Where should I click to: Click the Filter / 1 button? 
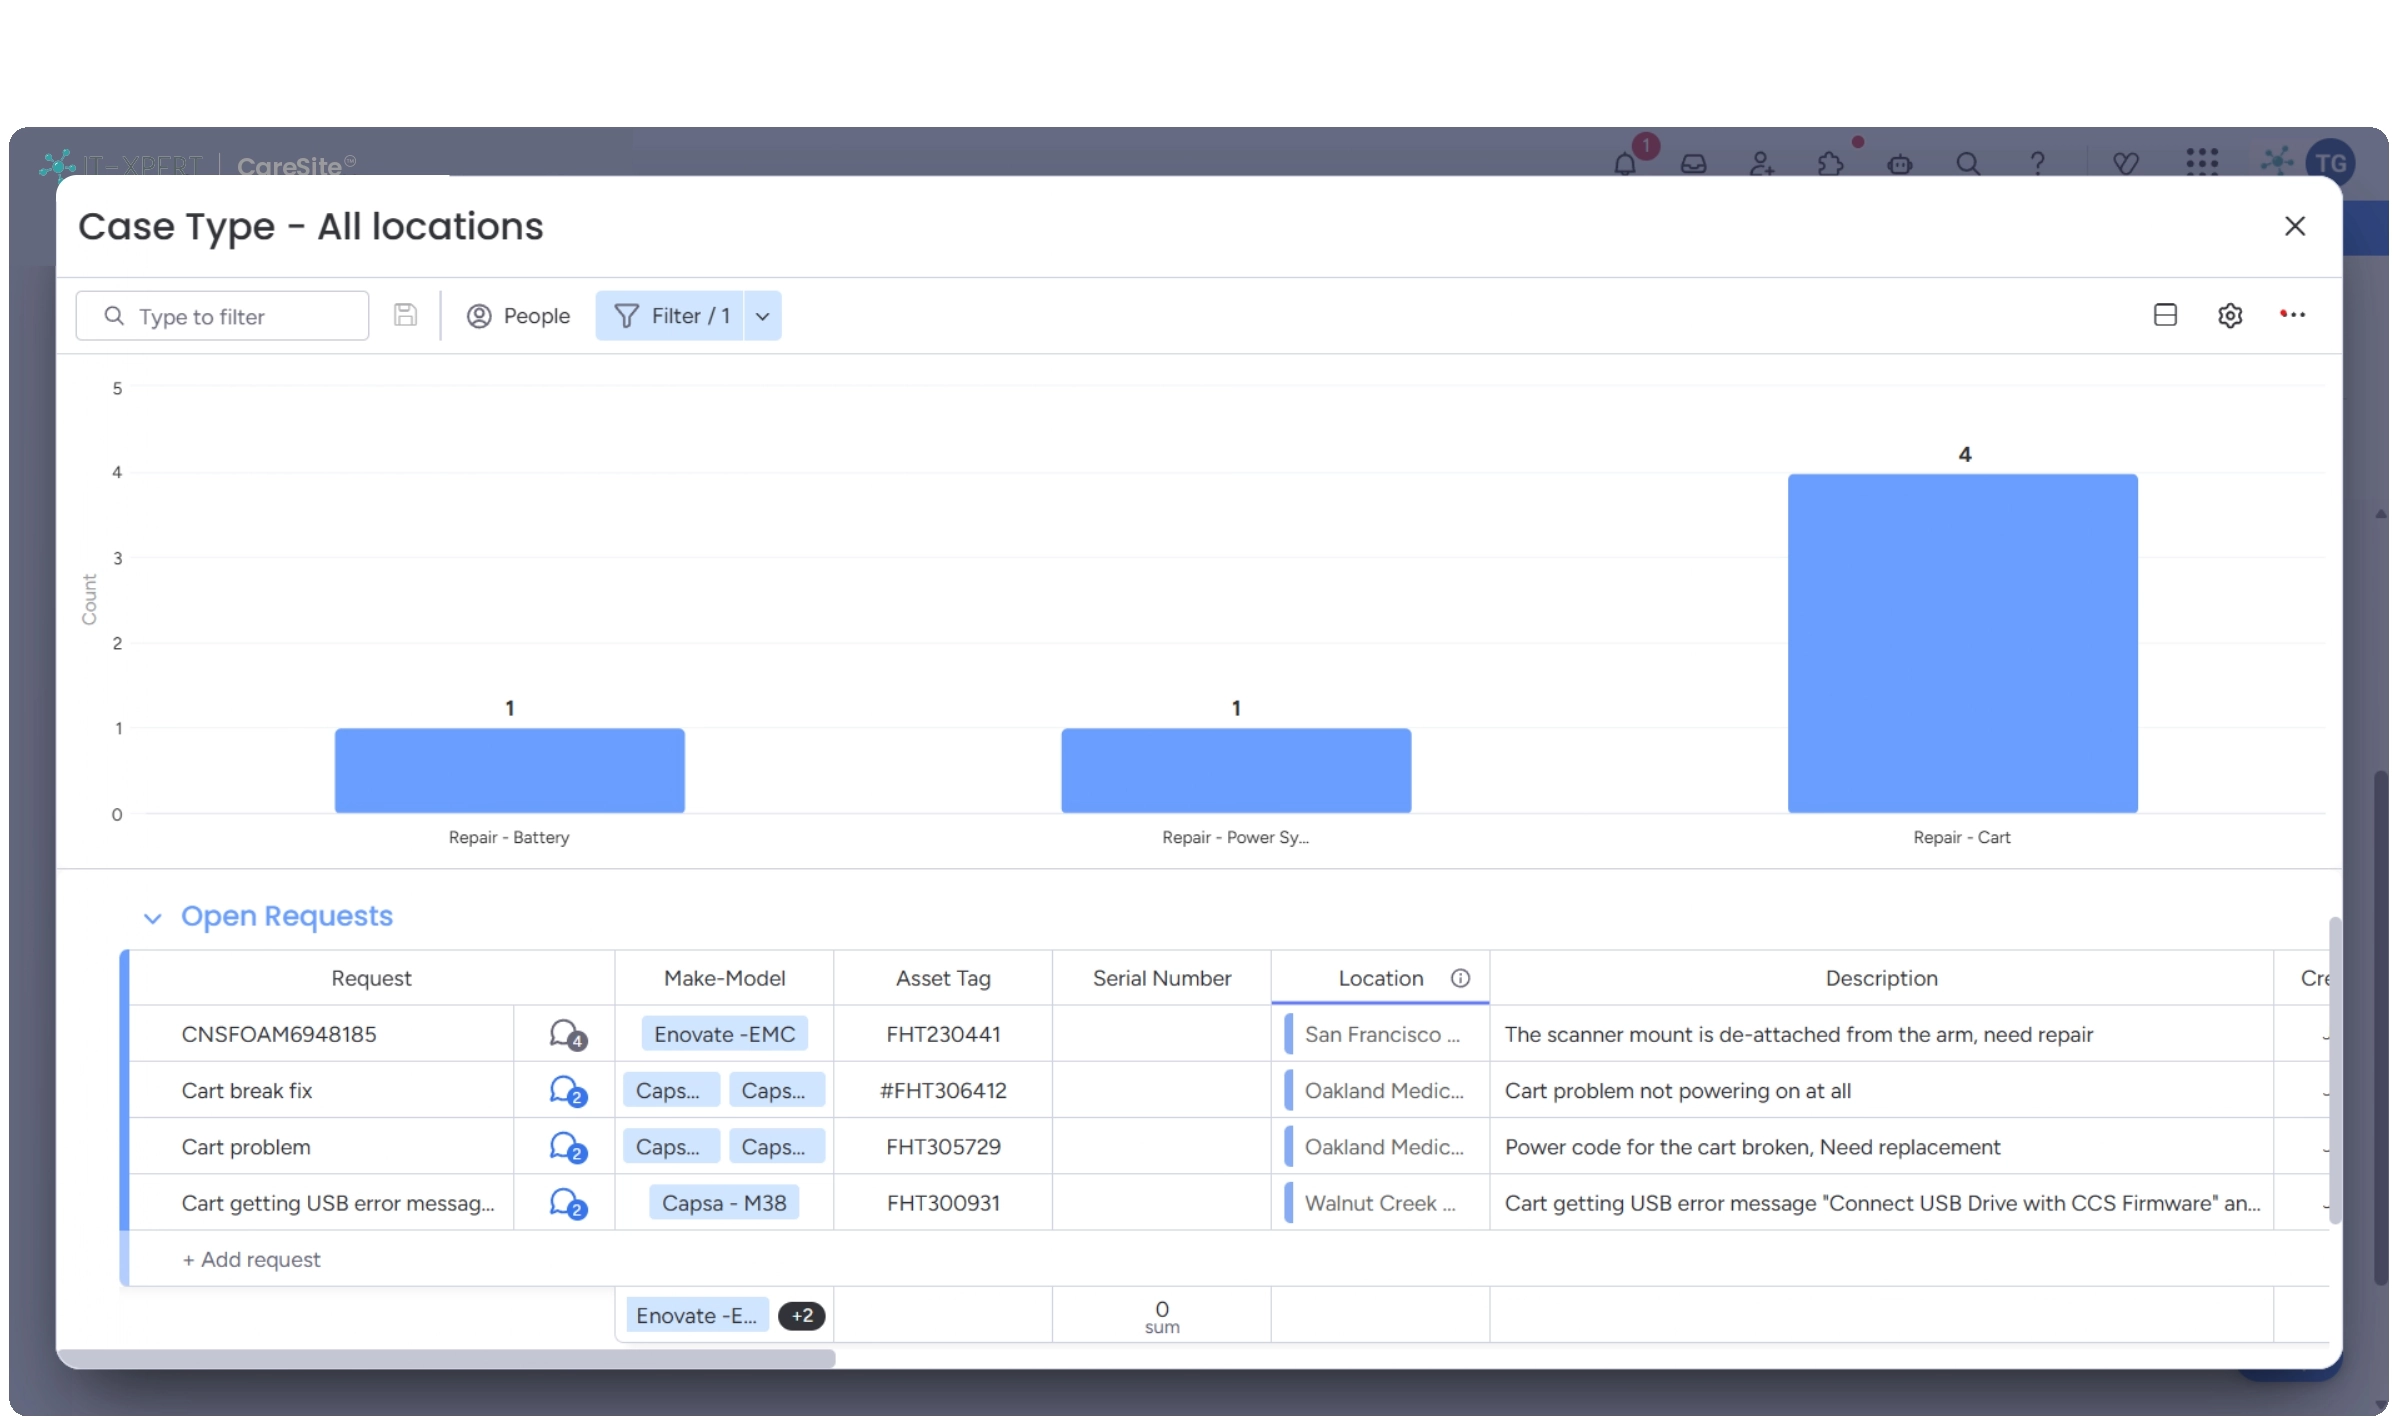[x=670, y=316]
